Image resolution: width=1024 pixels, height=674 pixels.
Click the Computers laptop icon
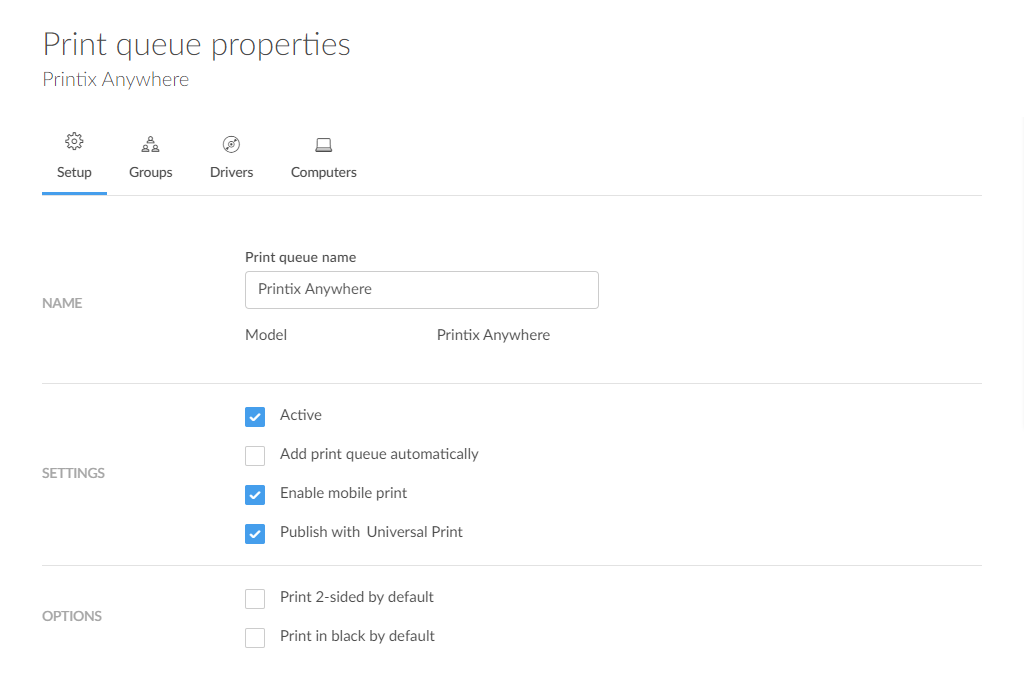click(323, 145)
